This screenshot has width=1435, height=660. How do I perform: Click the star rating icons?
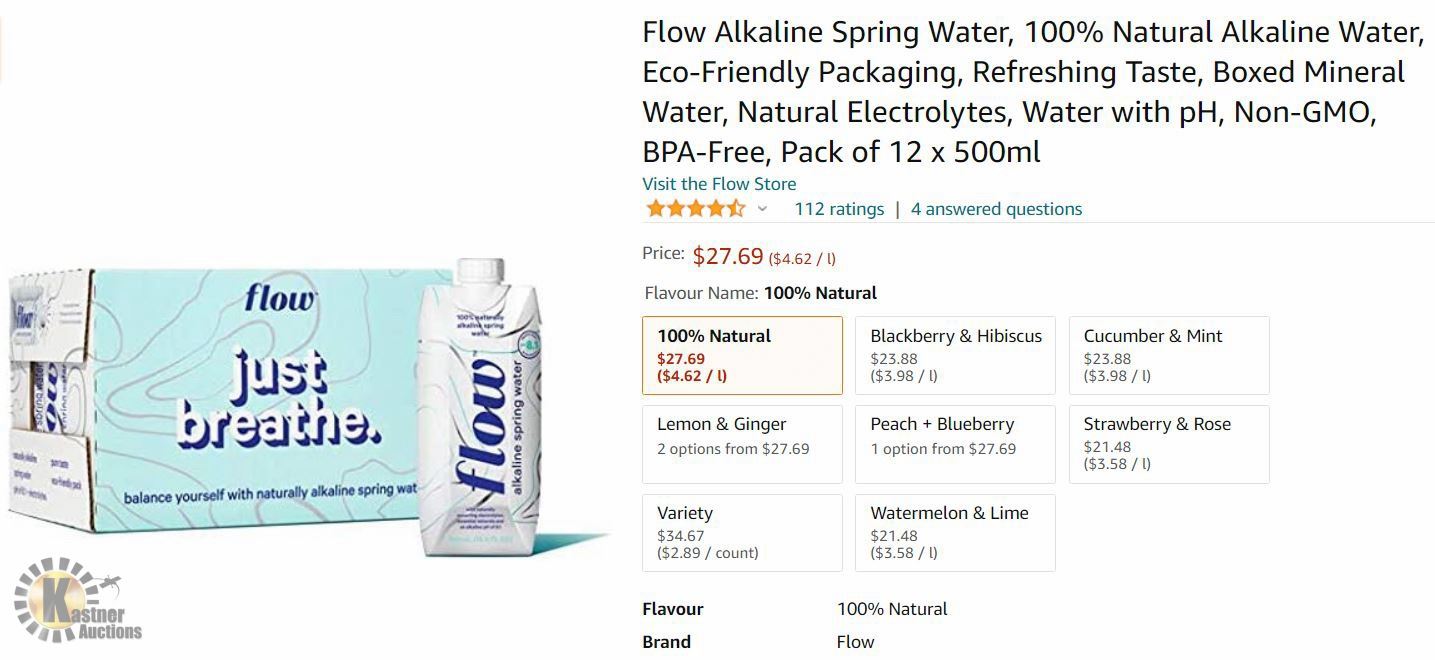click(x=695, y=209)
